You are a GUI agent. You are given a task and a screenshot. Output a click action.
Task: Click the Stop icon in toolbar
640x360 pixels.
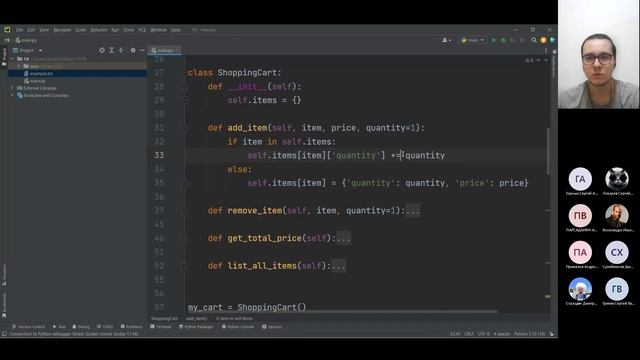(522, 40)
